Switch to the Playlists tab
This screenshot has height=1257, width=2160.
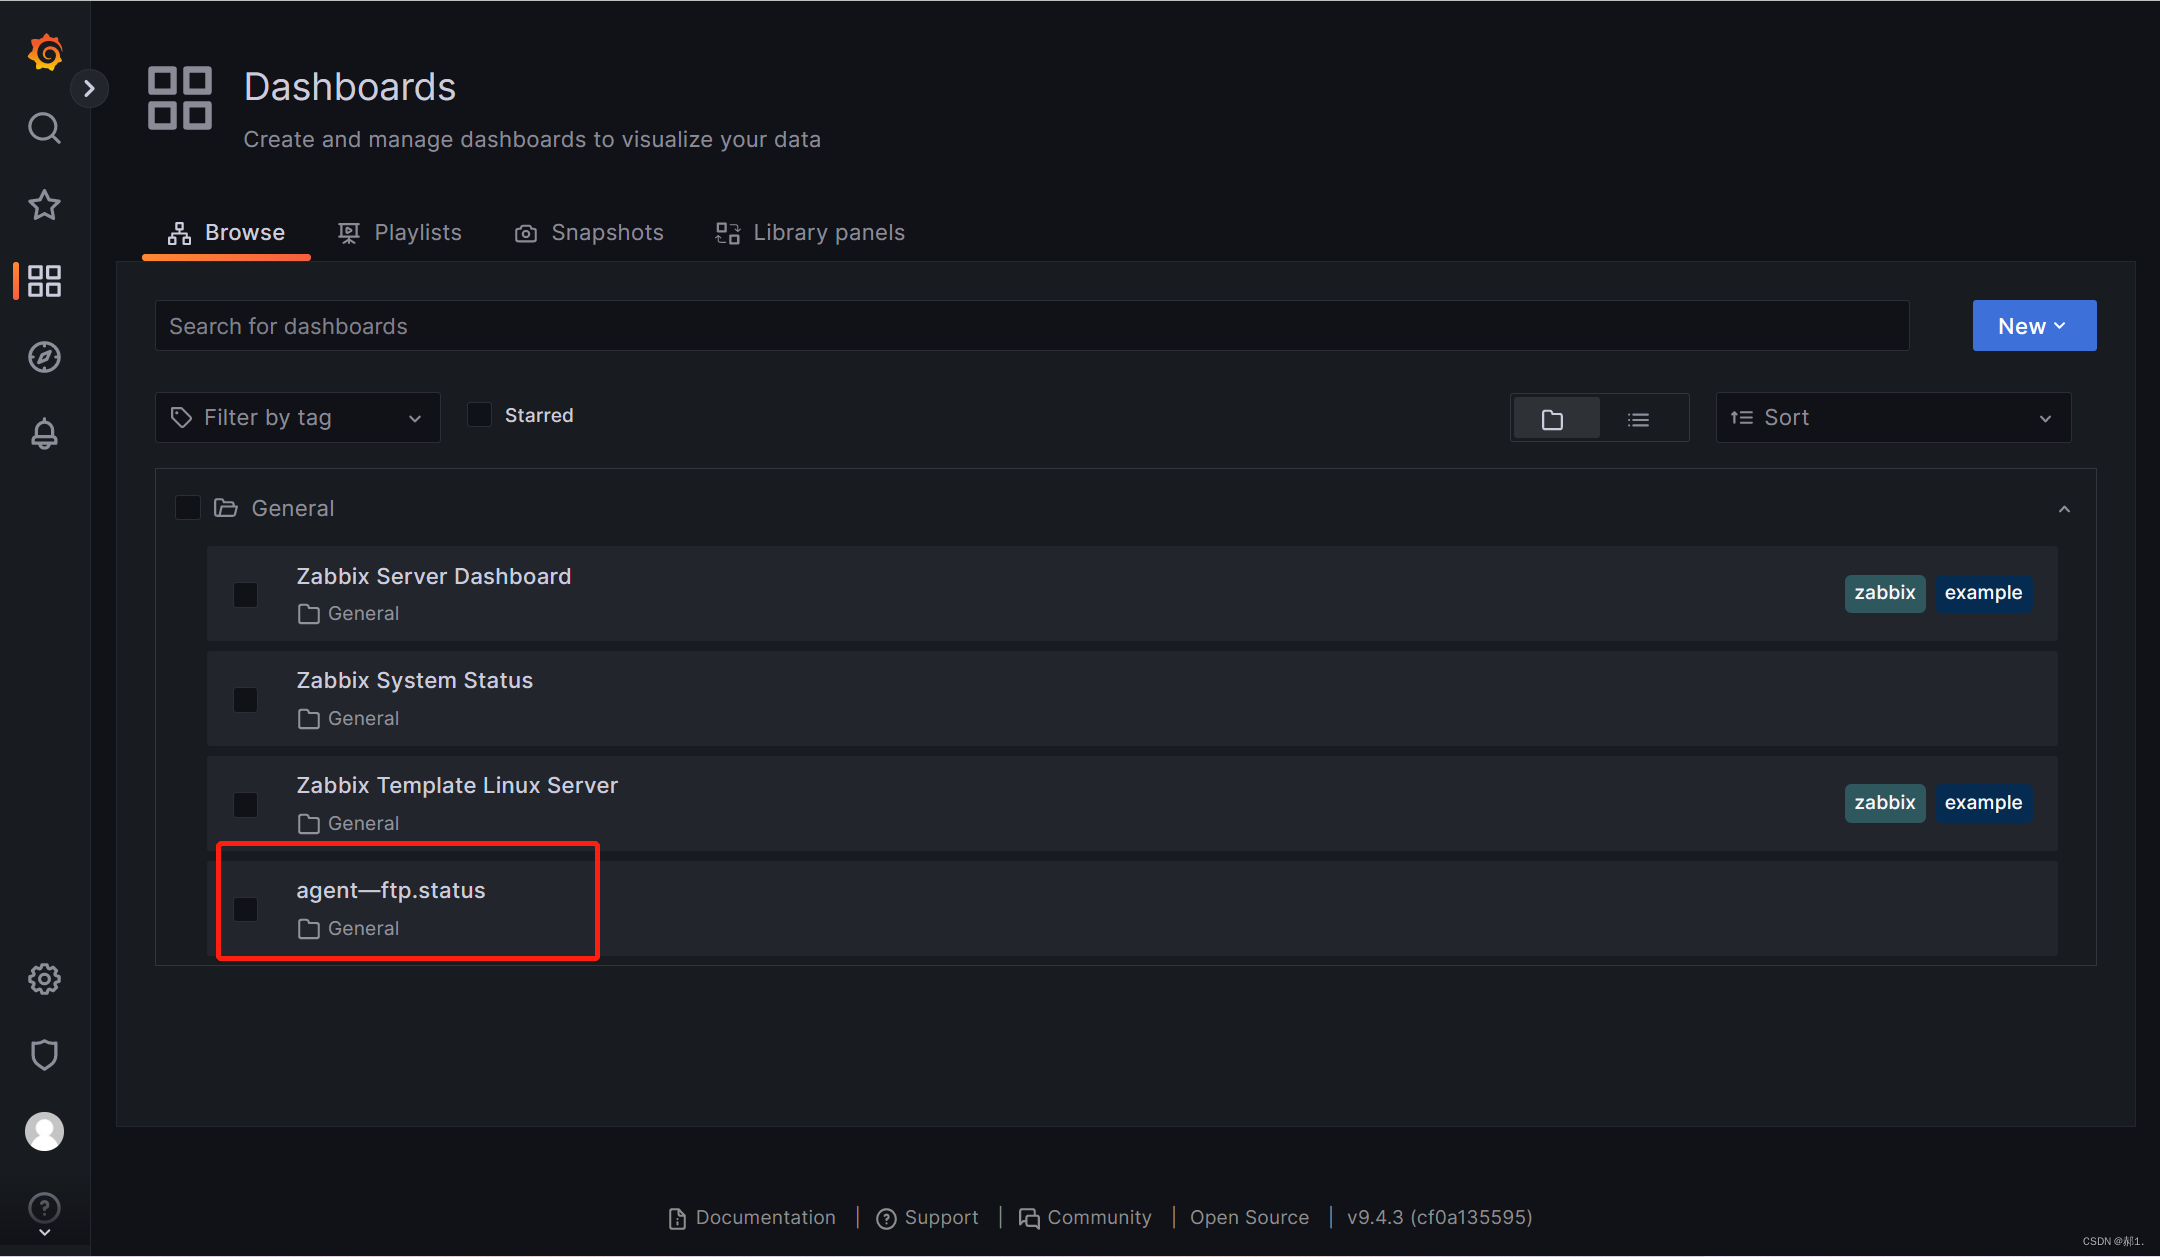coord(400,233)
